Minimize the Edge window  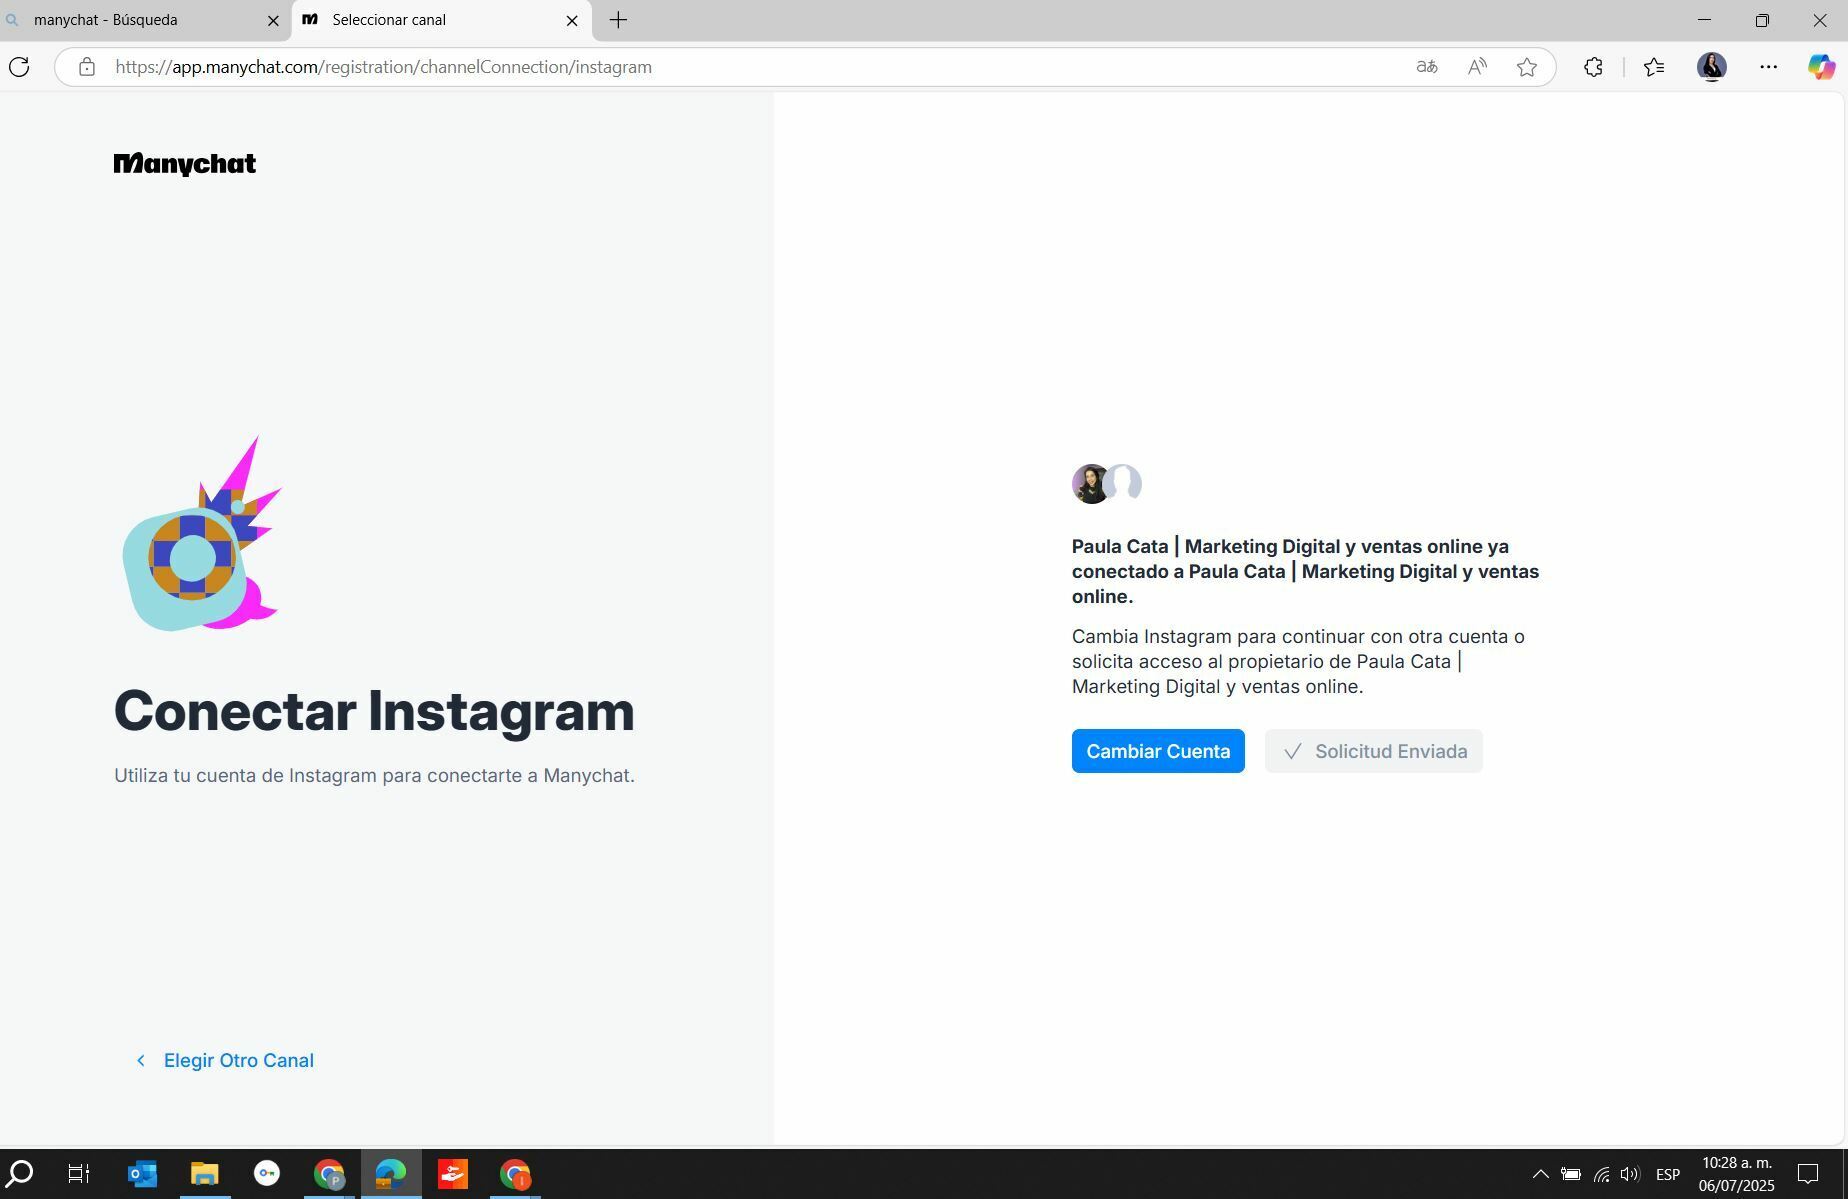(1704, 20)
